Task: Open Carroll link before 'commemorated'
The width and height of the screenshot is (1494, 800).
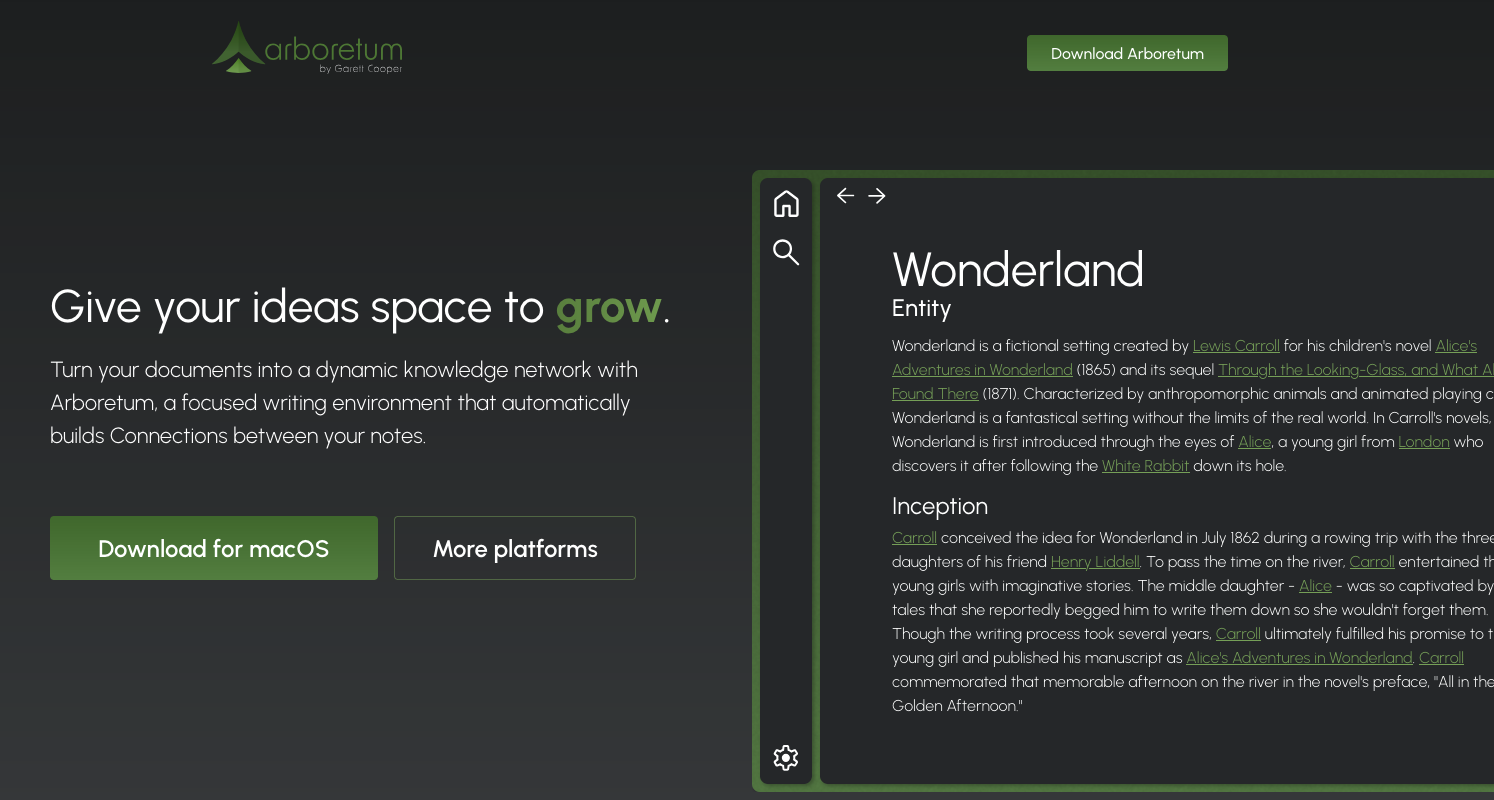Action: click(1441, 658)
